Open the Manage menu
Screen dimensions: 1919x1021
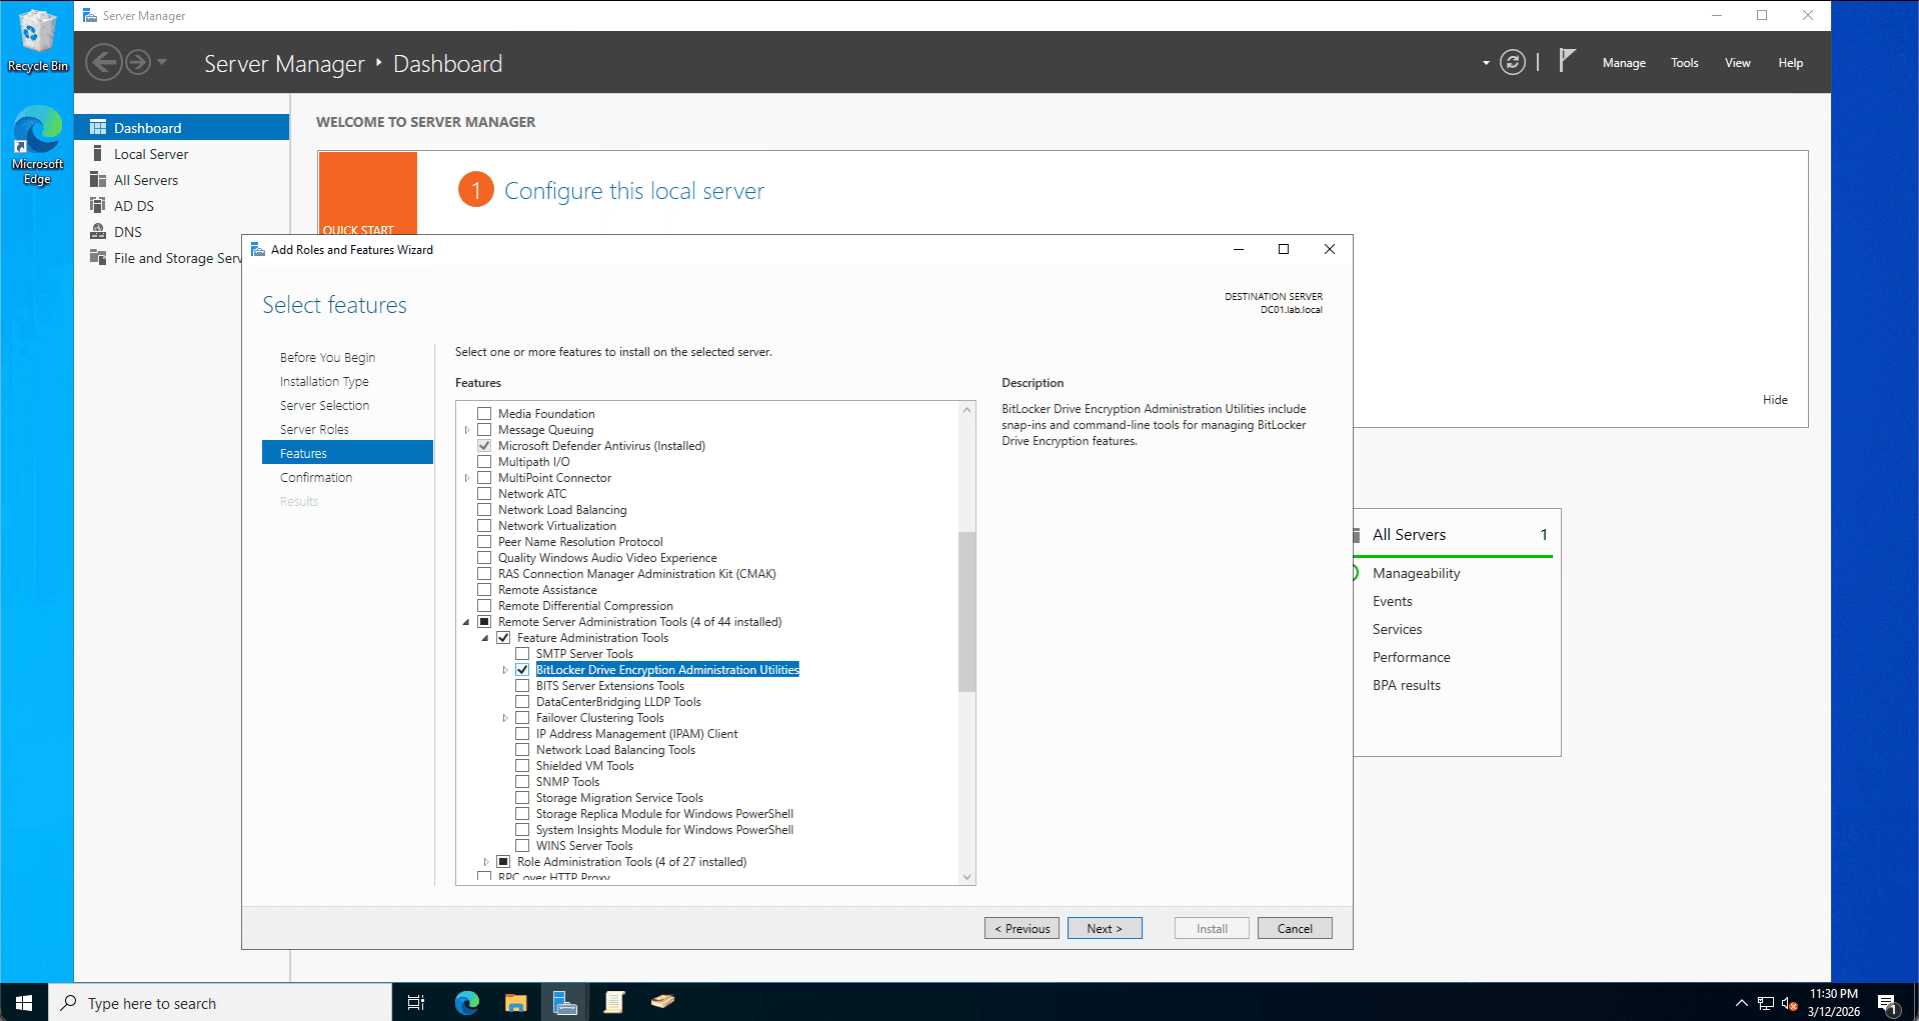(1623, 62)
